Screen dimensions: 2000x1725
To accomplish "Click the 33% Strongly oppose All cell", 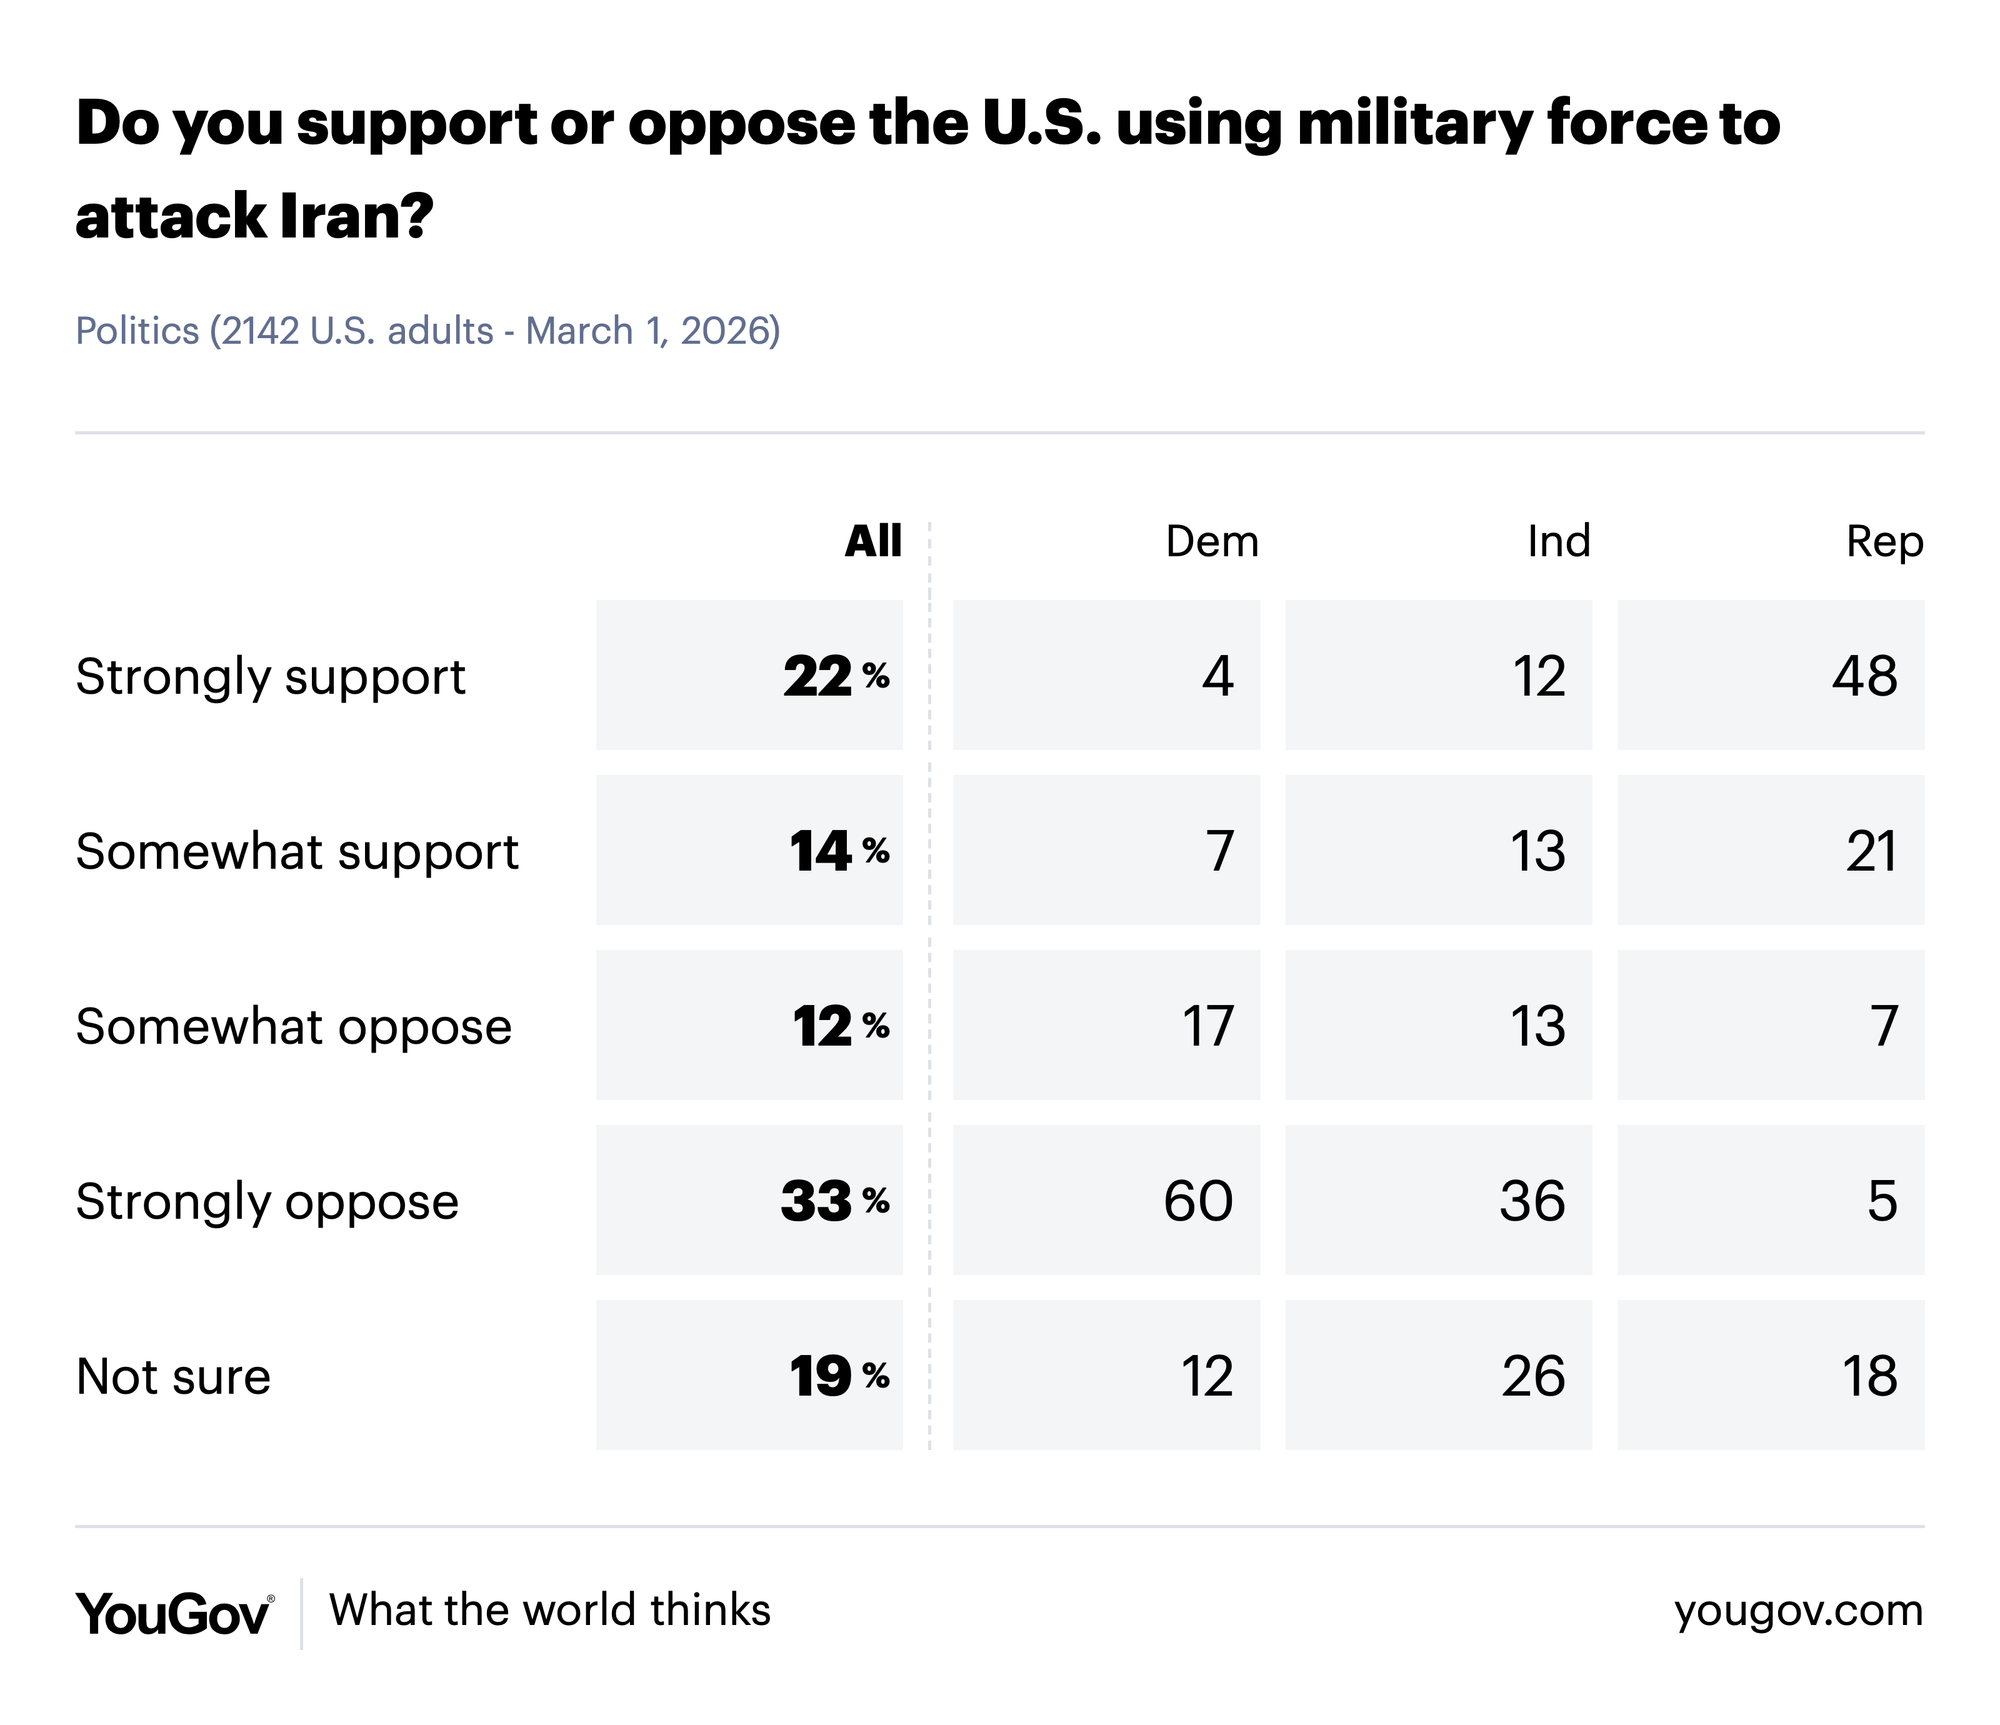I will point(750,1201).
